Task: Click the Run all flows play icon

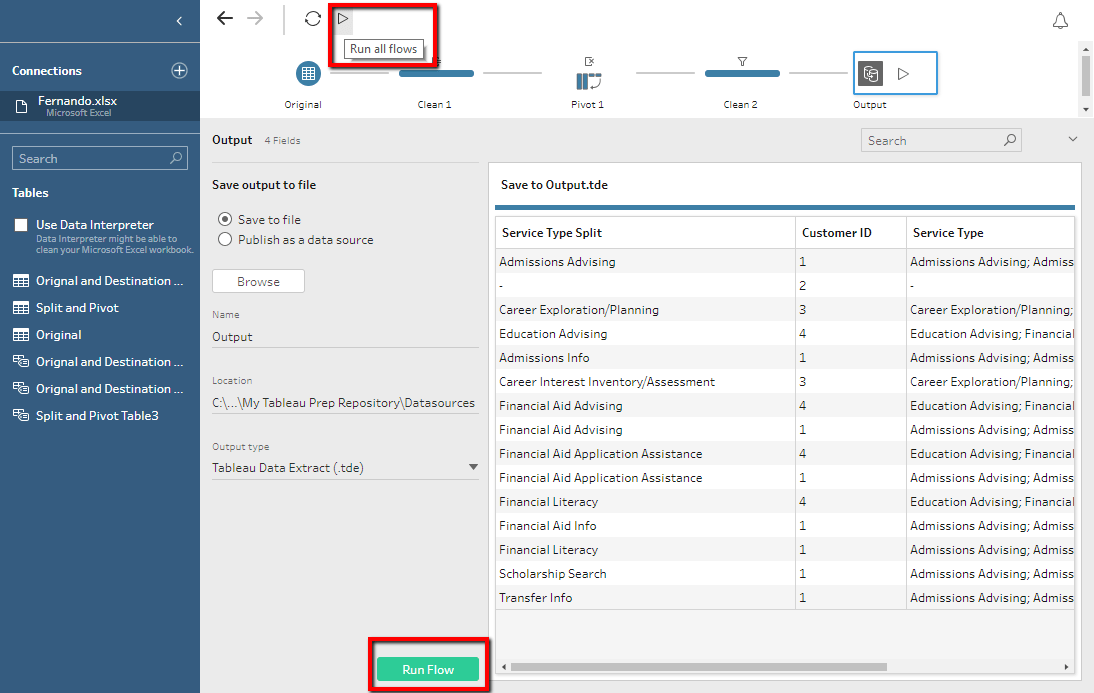Action: tap(340, 18)
